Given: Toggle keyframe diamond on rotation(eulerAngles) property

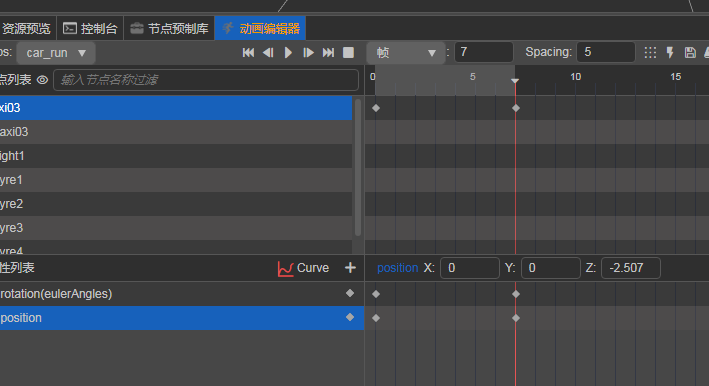Looking at the screenshot, I should point(350,293).
